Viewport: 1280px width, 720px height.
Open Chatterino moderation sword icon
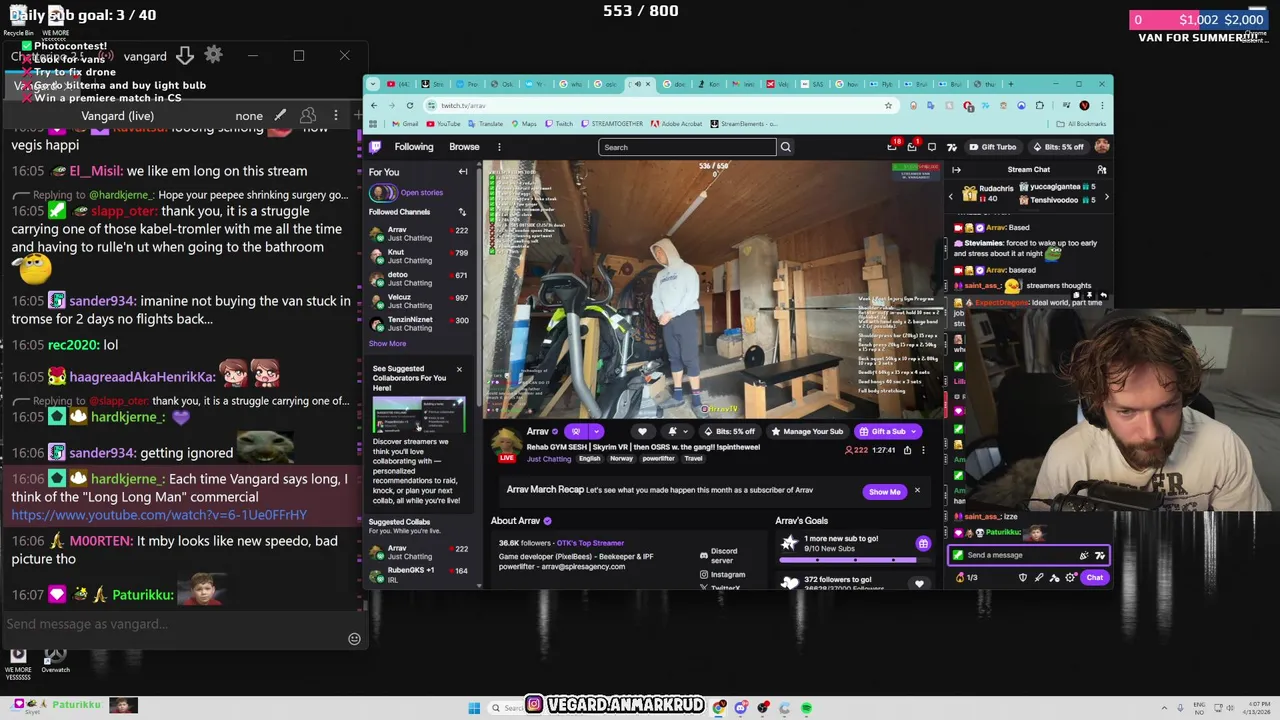[281, 116]
